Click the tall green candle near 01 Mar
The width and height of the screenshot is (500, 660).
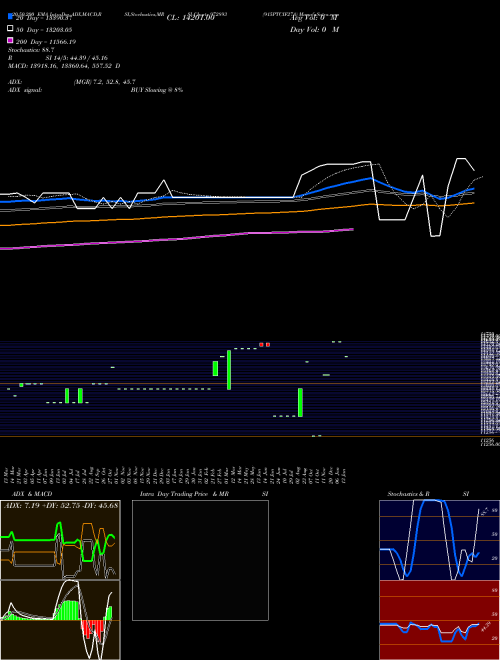point(229,370)
